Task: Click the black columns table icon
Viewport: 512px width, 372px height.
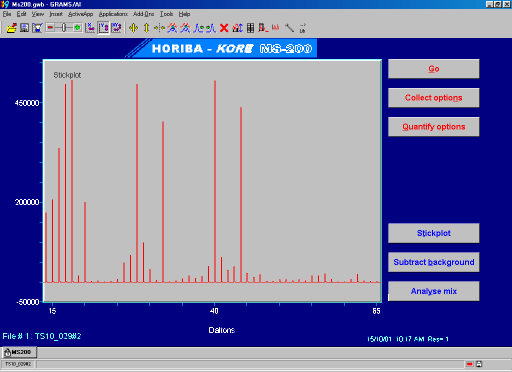Action: point(250,28)
